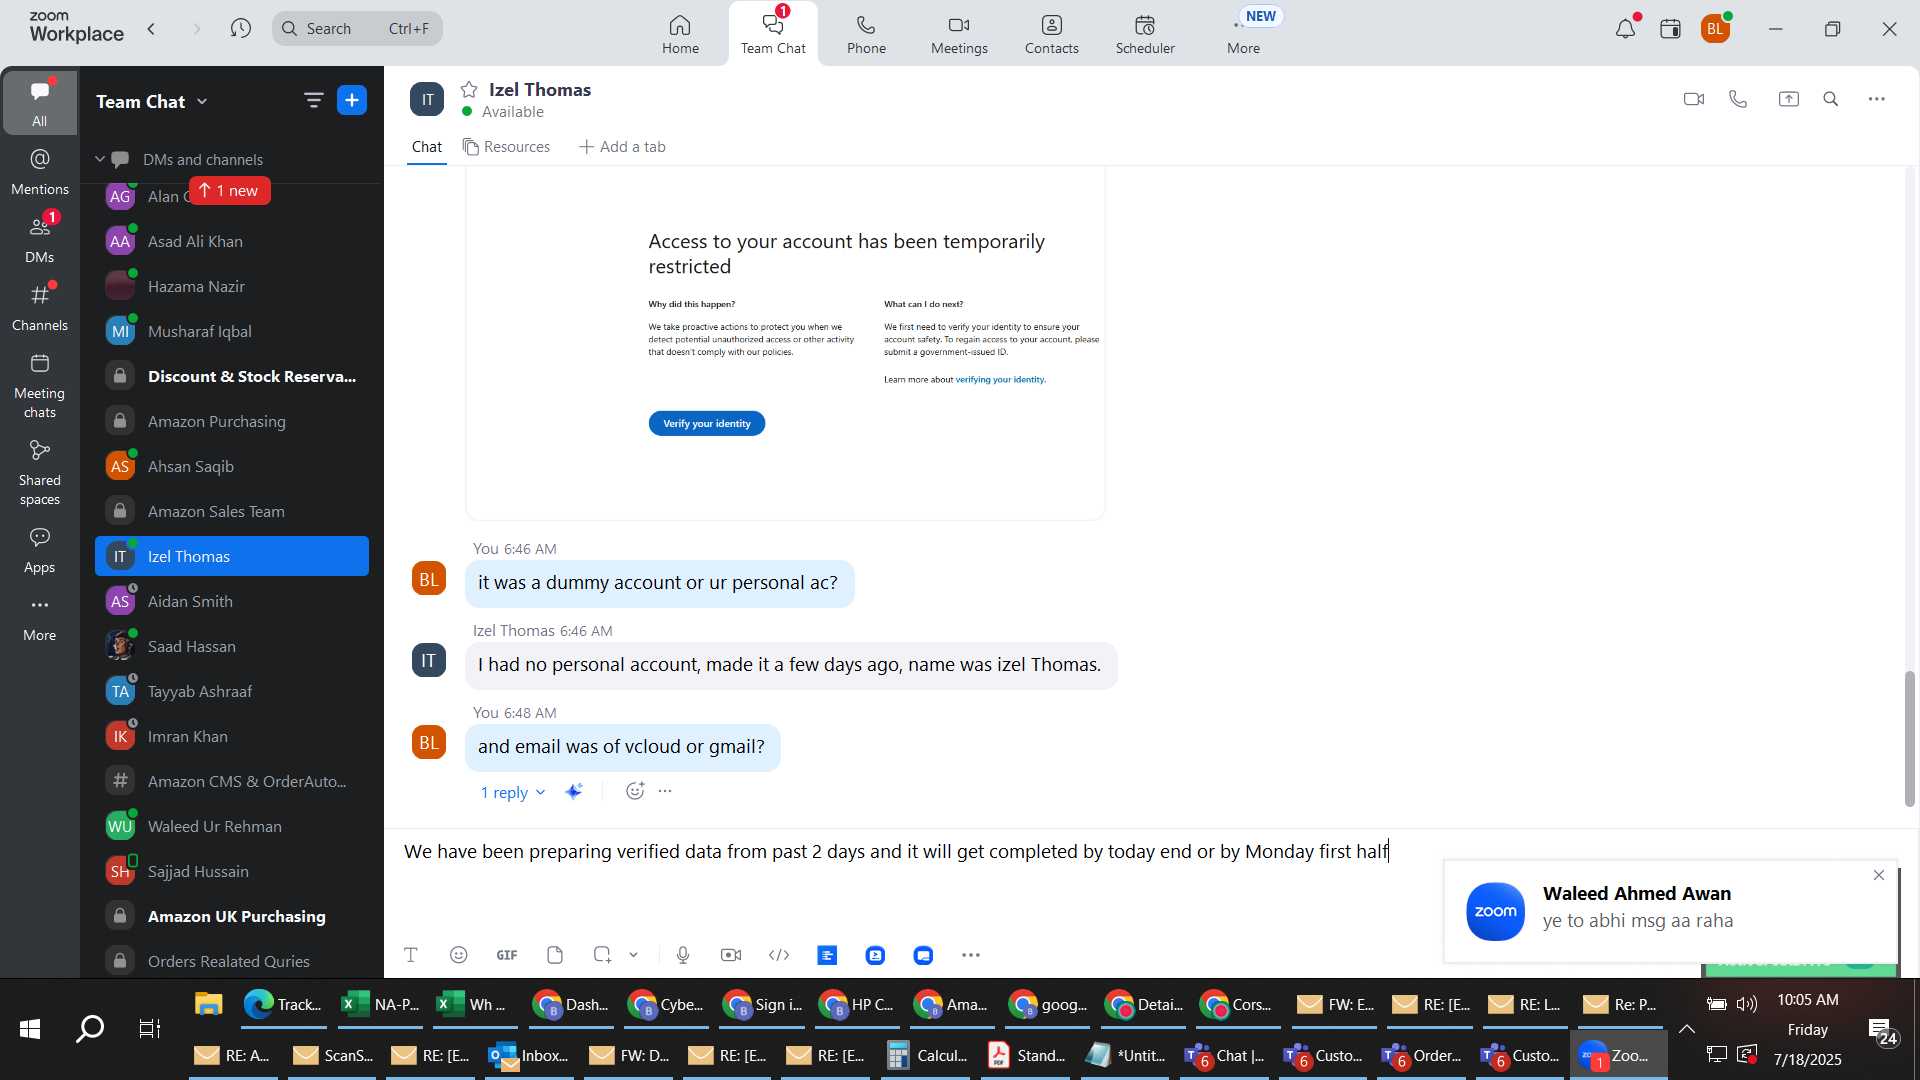Show hidden system tray icons

tap(1687, 1029)
